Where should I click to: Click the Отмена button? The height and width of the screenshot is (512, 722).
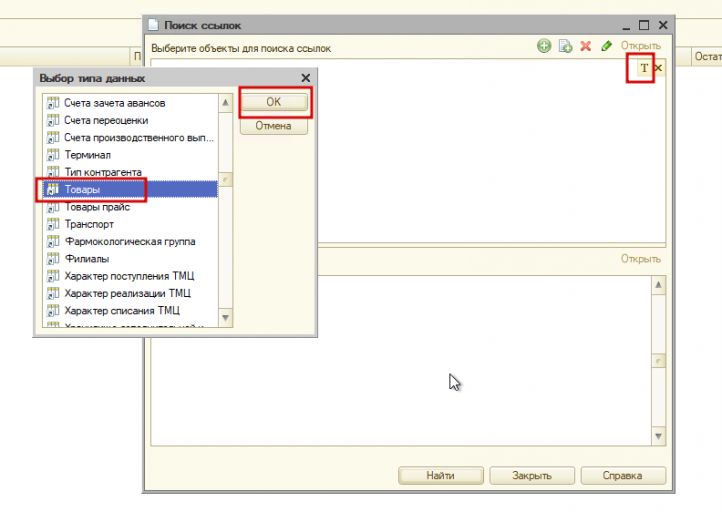pyautogui.click(x=274, y=126)
